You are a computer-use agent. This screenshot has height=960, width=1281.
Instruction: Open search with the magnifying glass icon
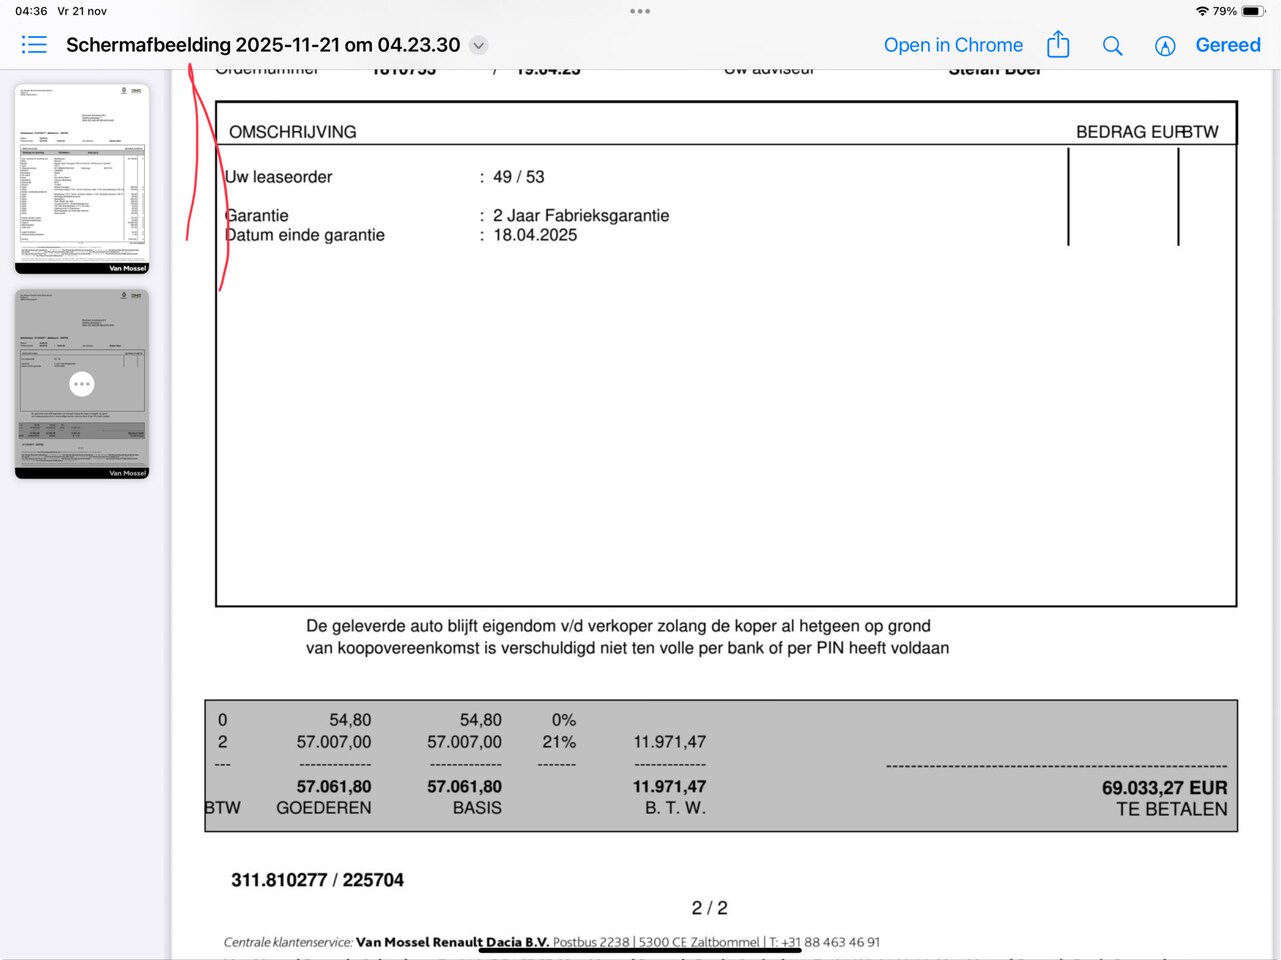coord(1112,46)
